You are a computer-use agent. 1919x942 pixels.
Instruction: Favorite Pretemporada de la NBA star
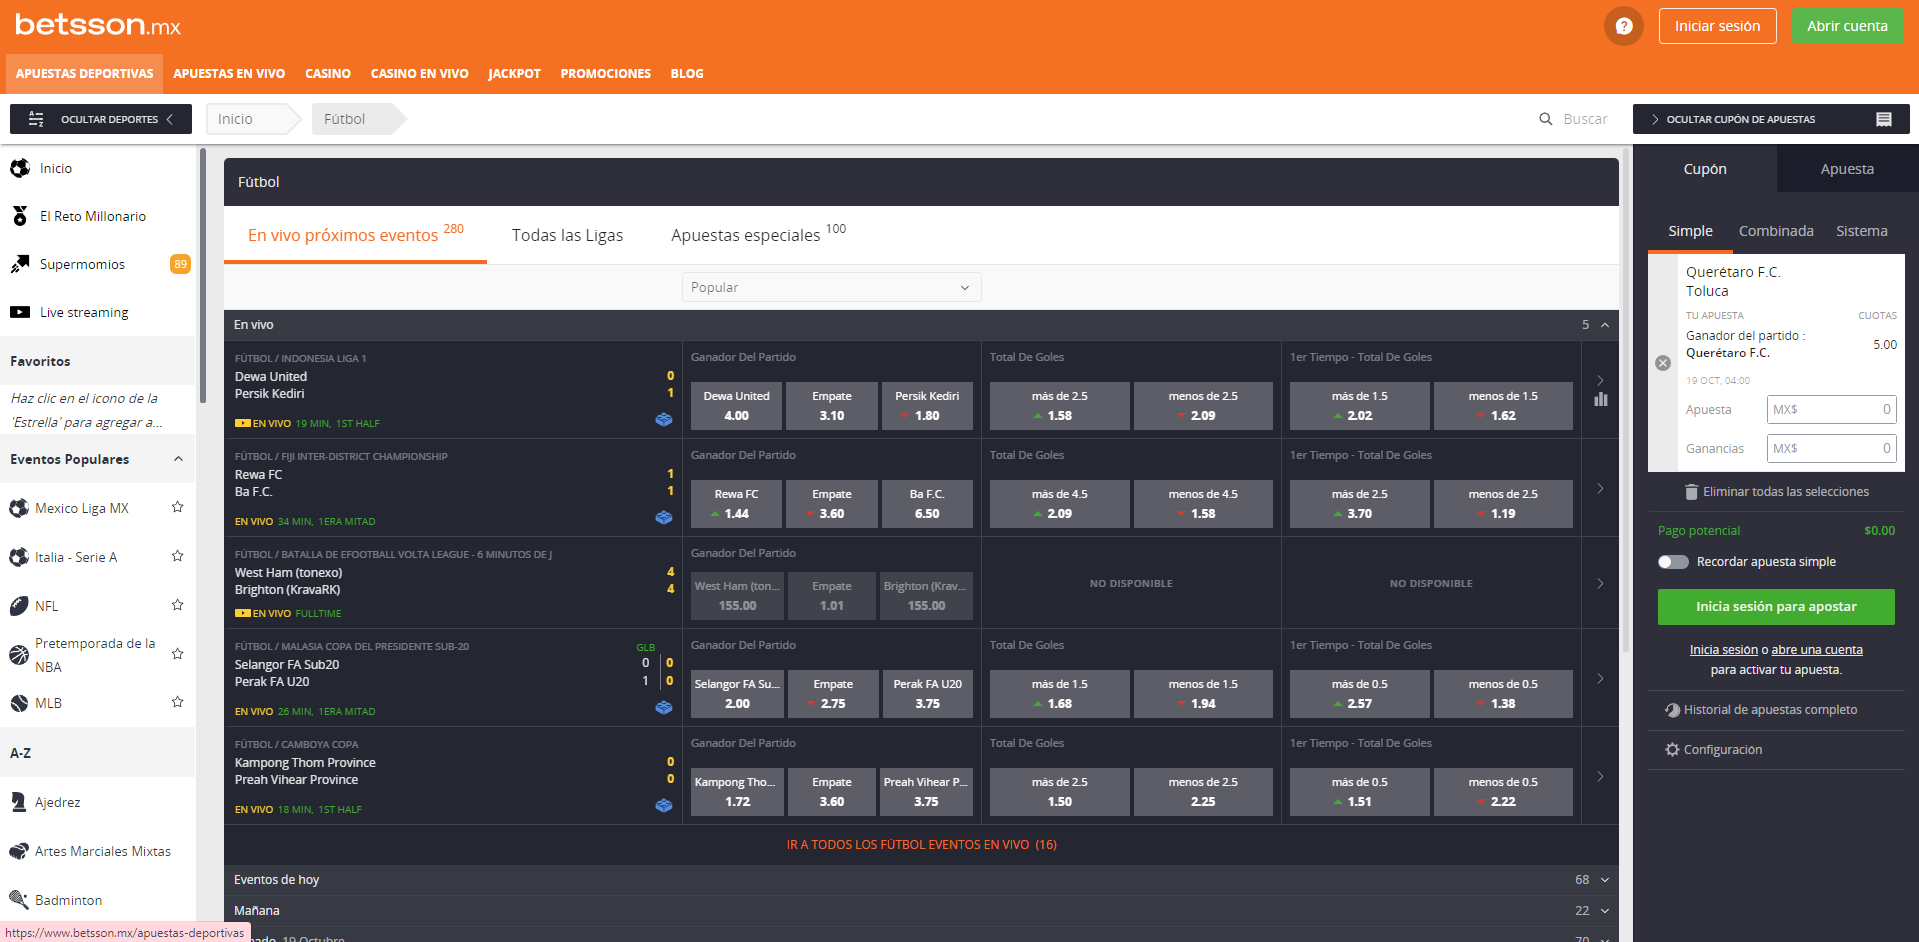click(x=177, y=654)
